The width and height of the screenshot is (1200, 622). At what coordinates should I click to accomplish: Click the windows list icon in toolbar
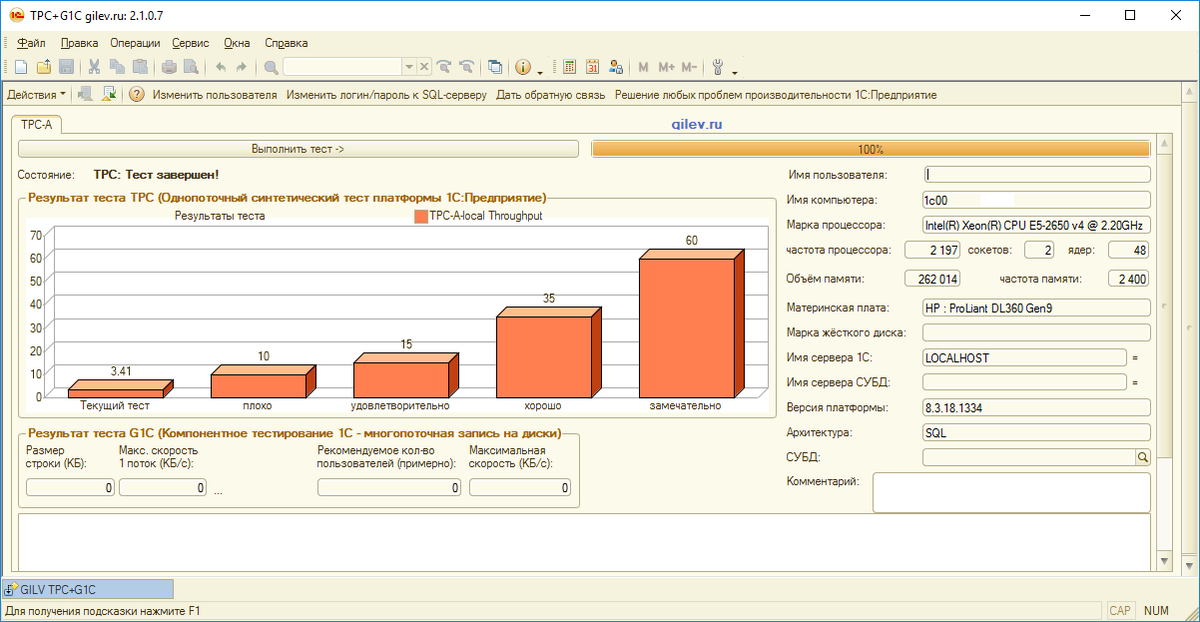[494, 67]
